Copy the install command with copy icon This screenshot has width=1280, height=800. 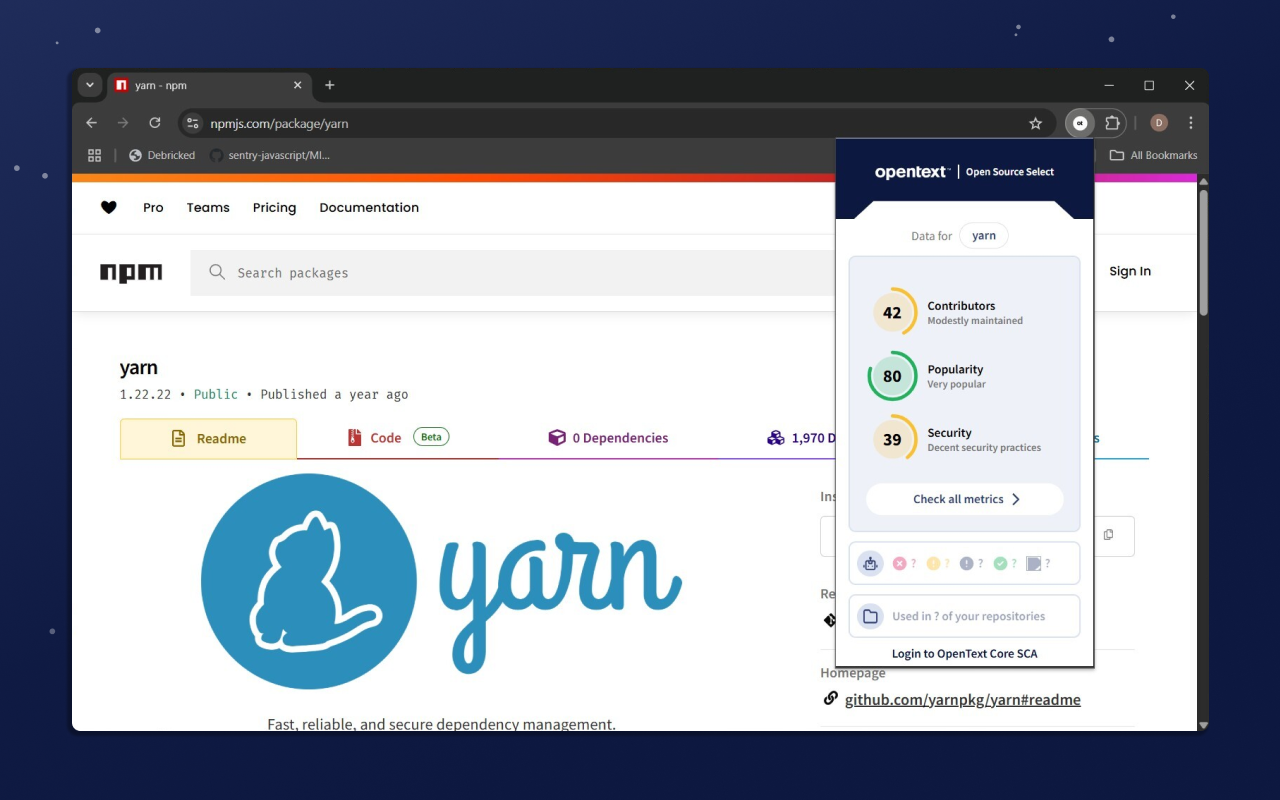point(1108,535)
